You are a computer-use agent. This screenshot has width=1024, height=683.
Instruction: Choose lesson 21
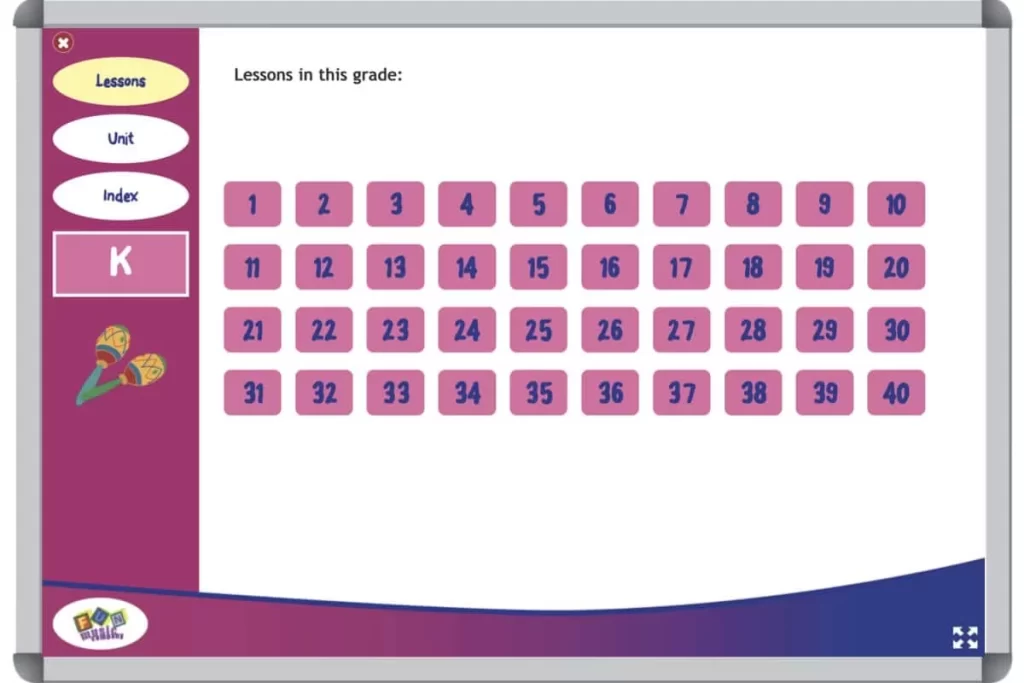tap(252, 330)
